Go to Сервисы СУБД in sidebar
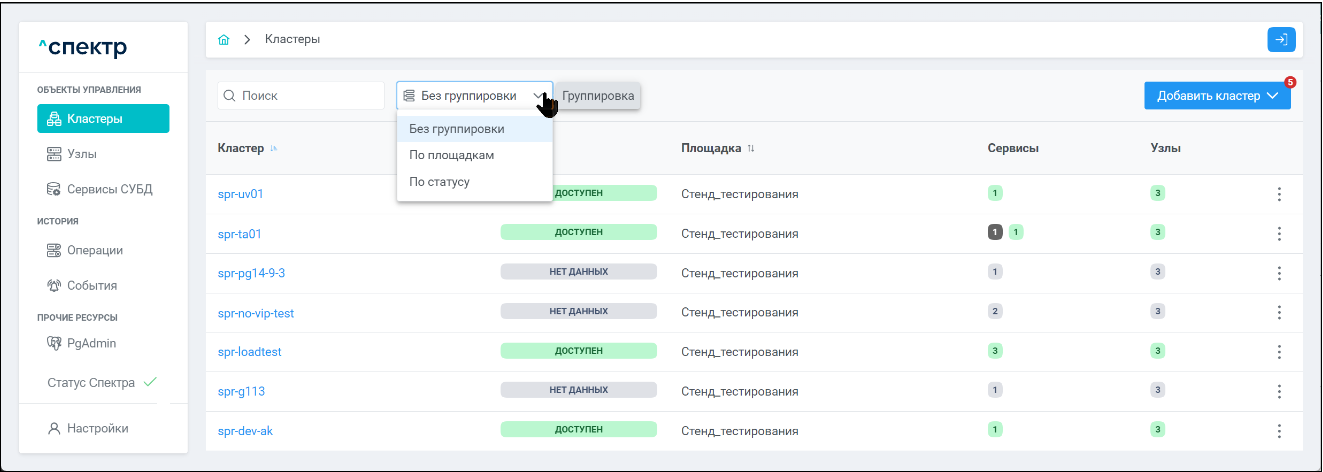 pyautogui.click(x=109, y=189)
